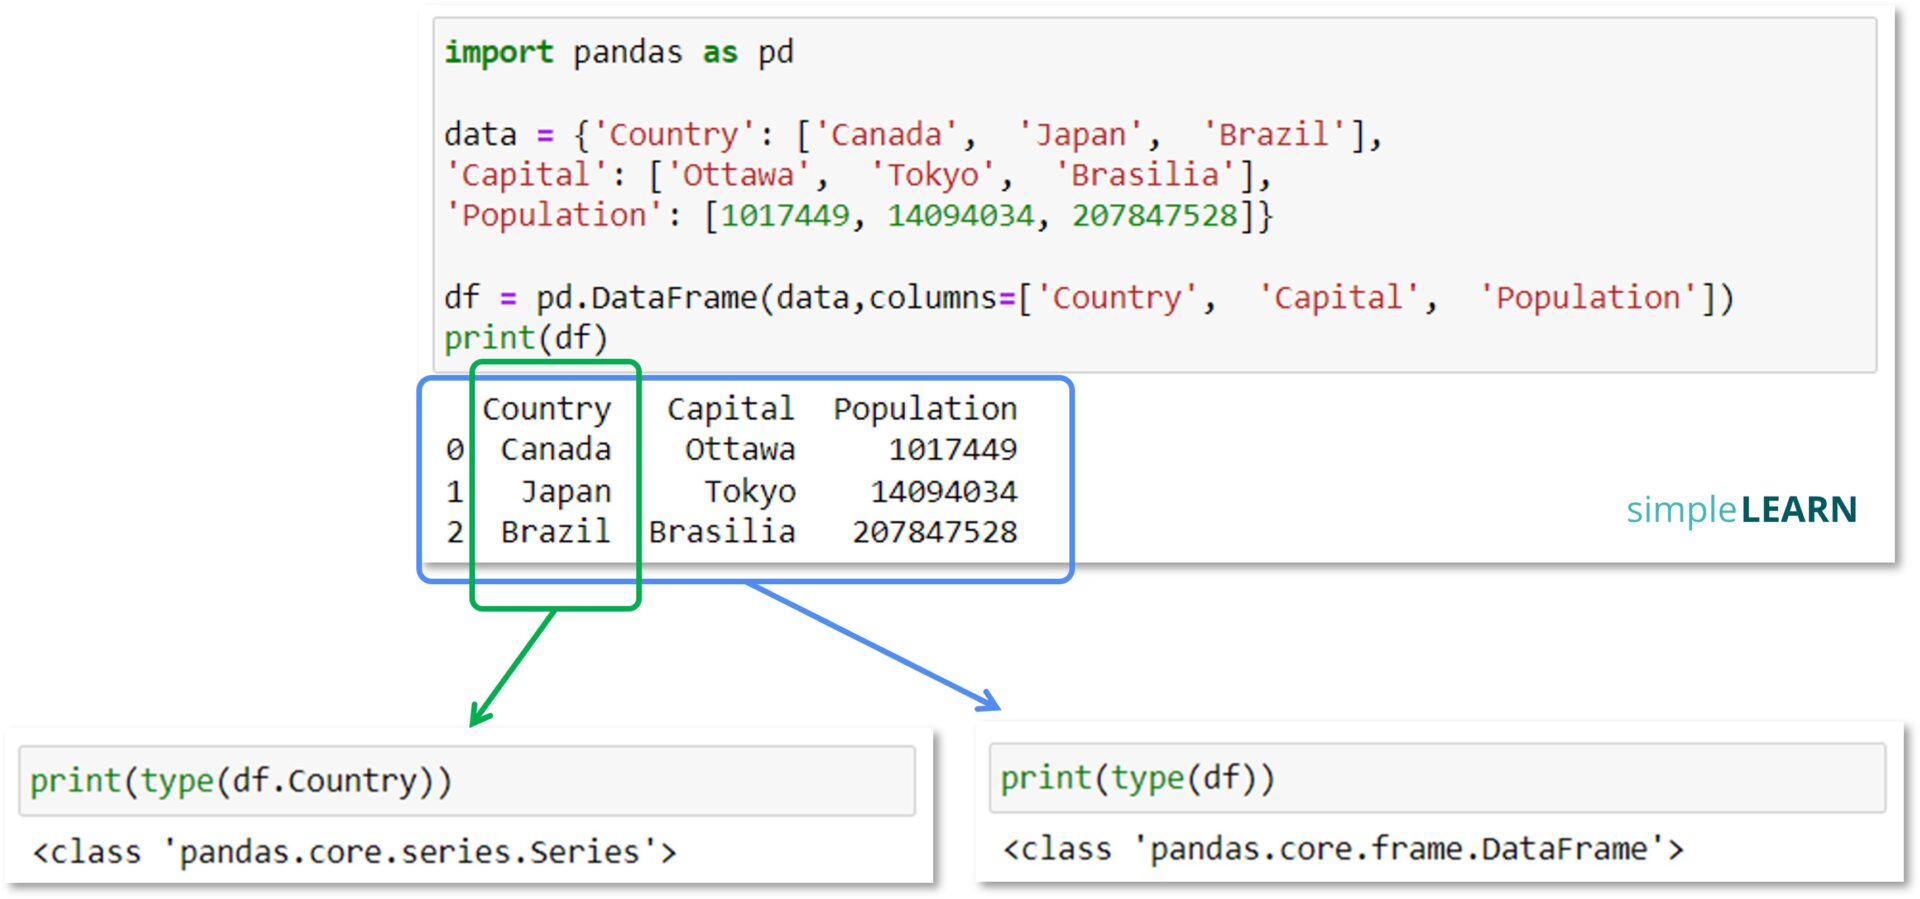
Task: Click the import pandas code line
Action: tap(619, 52)
